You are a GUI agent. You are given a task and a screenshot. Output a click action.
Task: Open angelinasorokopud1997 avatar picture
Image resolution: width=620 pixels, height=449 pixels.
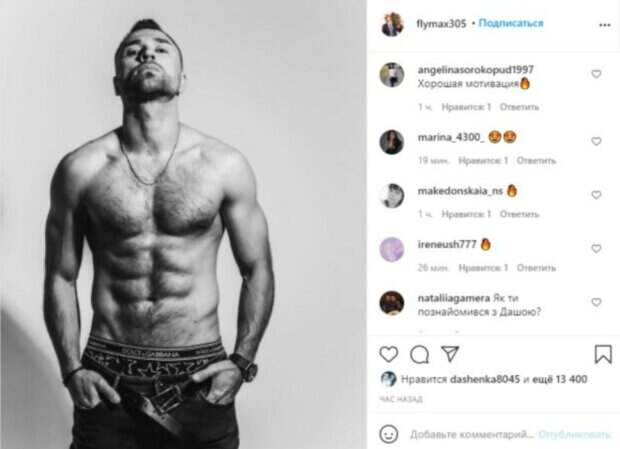pyautogui.click(x=392, y=75)
